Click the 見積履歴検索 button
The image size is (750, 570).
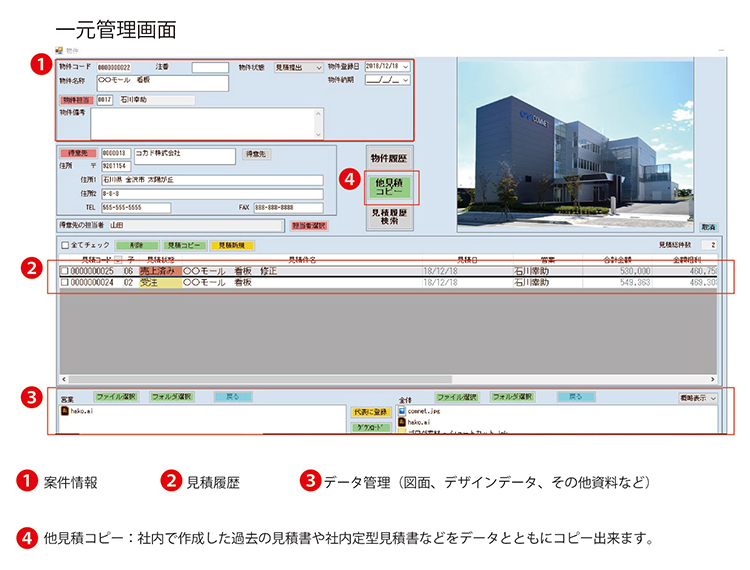(x=389, y=217)
